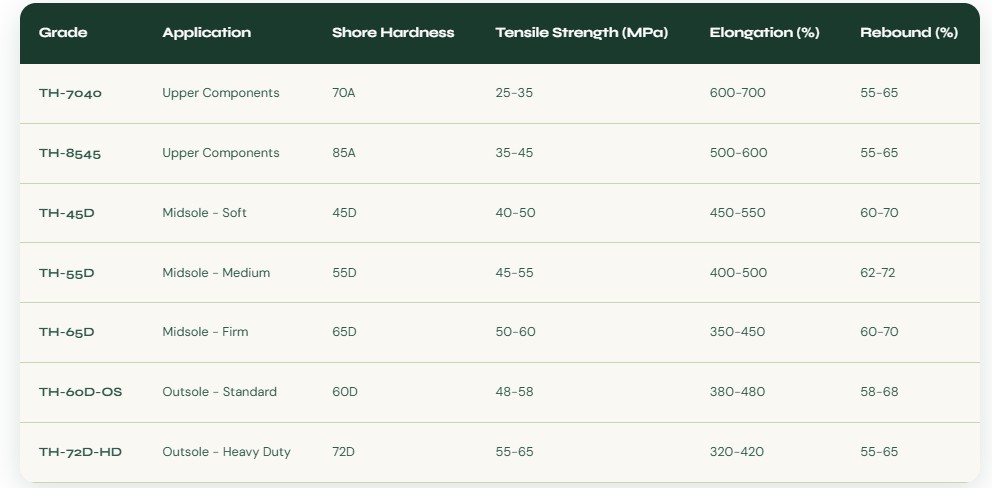Open the TH-7040 grade entry
Image resolution: width=992 pixels, height=488 pixels.
point(70,93)
